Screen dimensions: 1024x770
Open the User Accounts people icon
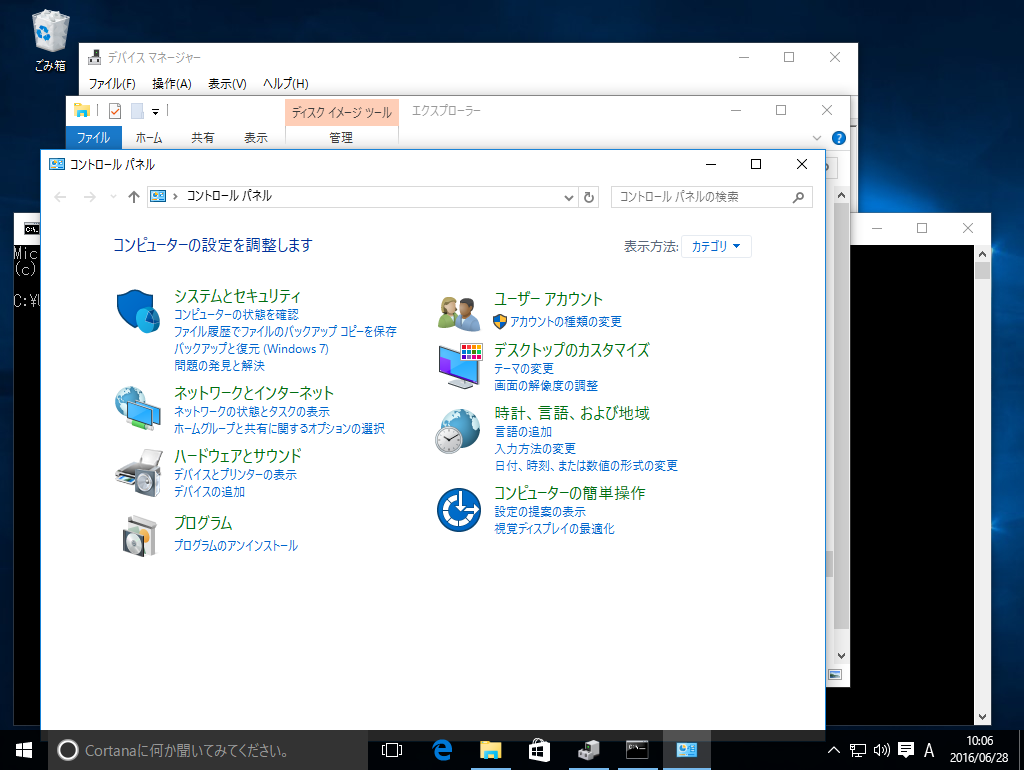coord(459,313)
